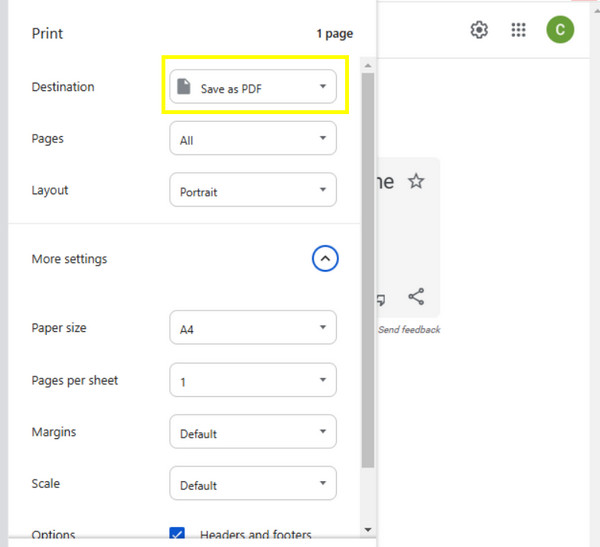Open the Google apps grid
Screen dimensions: 600x547
pyautogui.click(x=518, y=30)
